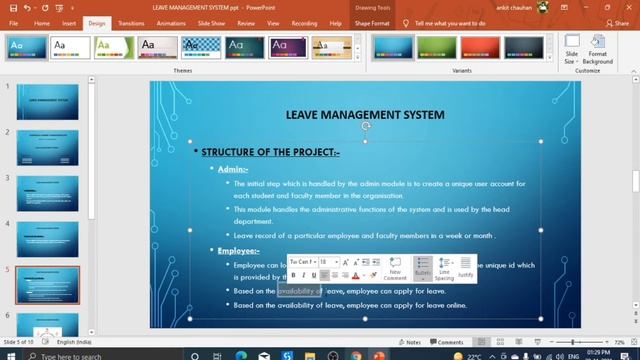The image size is (640, 360).
Task: Toggle Underline in mini toolbar
Action: (x=314, y=275)
